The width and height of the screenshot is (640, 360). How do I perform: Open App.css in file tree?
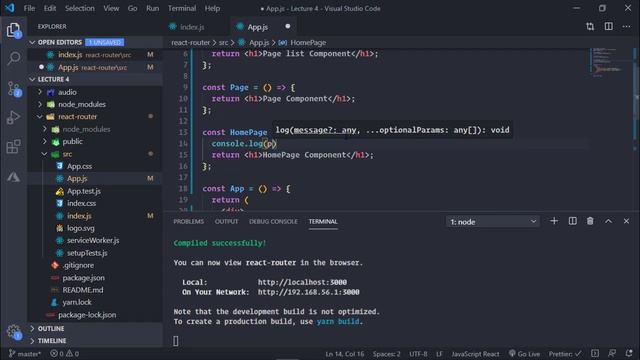pos(79,166)
